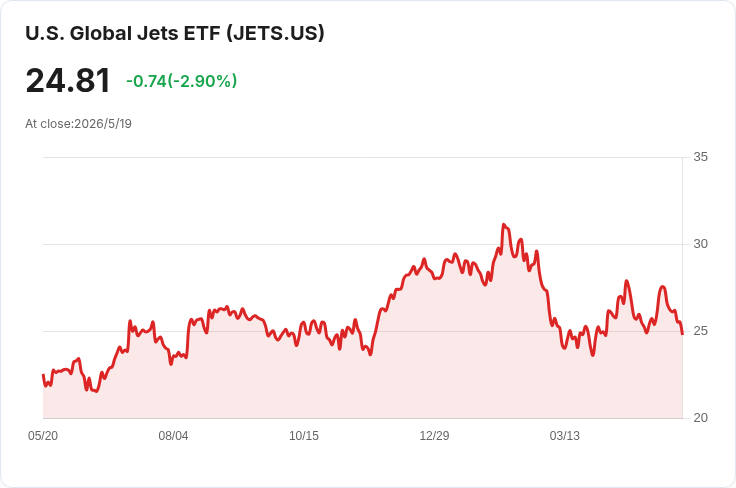This screenshot has width=736, height=488.
Task: Click the -0.74(-2.90%) change value
Action: point(182,81)
